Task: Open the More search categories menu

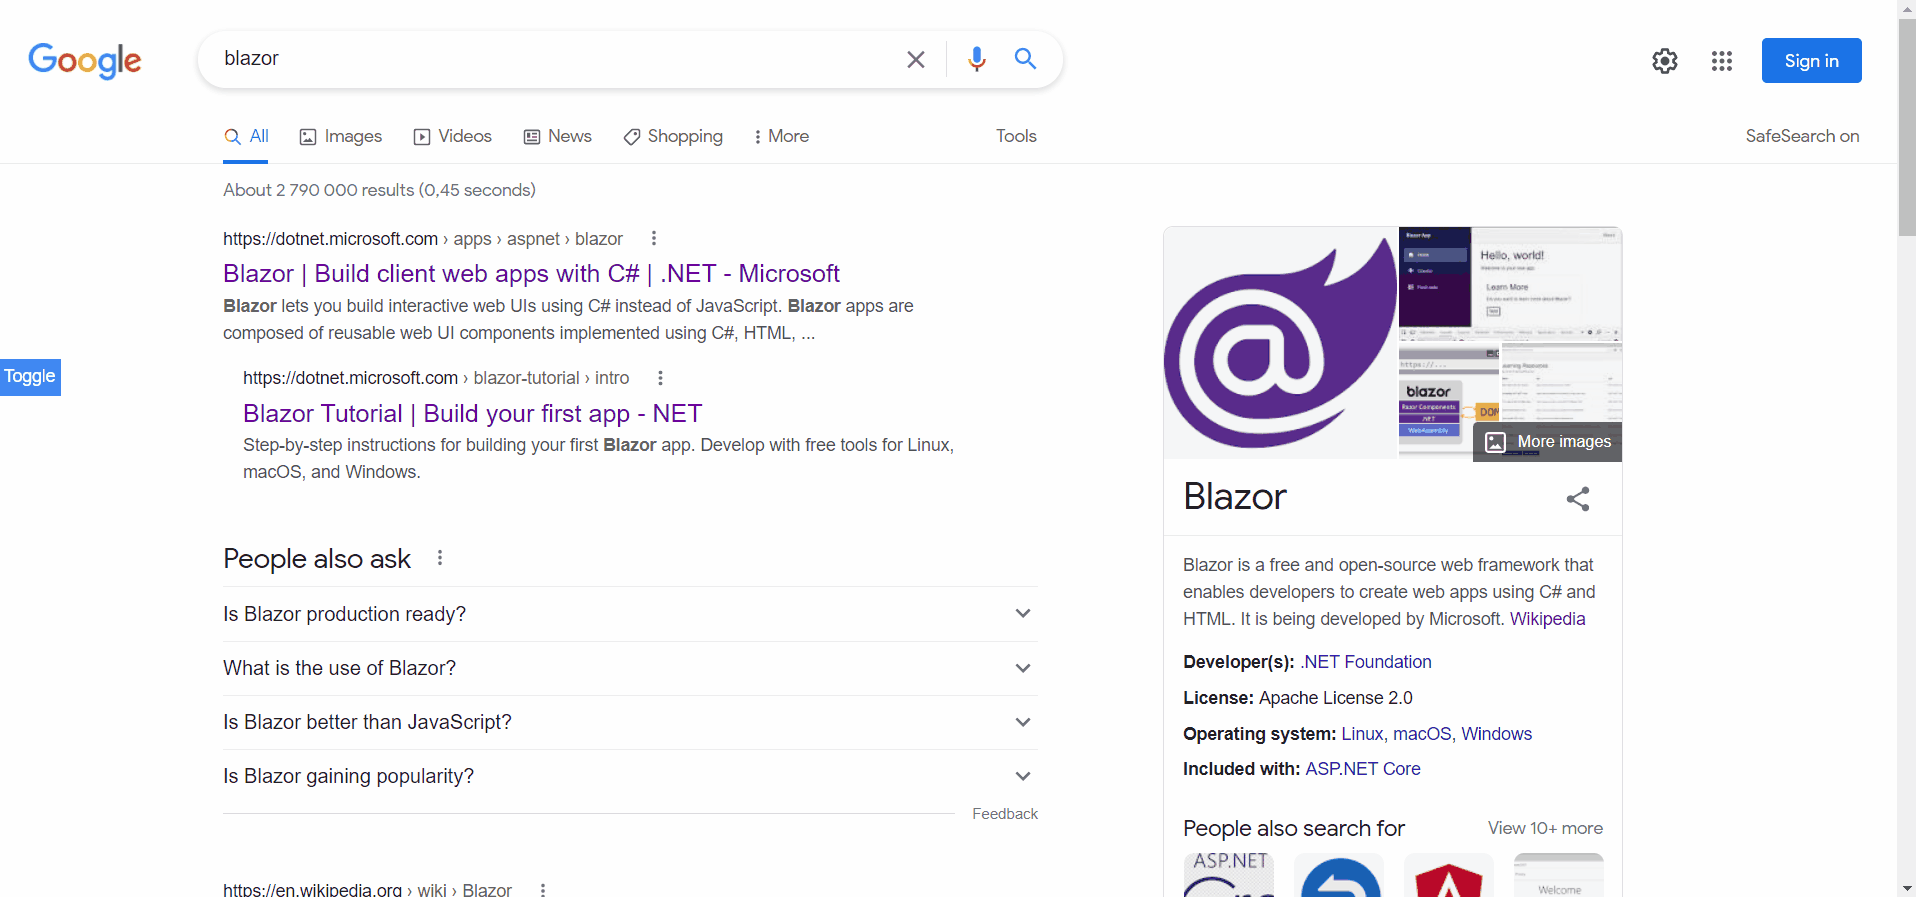Action: click(781, 137)
